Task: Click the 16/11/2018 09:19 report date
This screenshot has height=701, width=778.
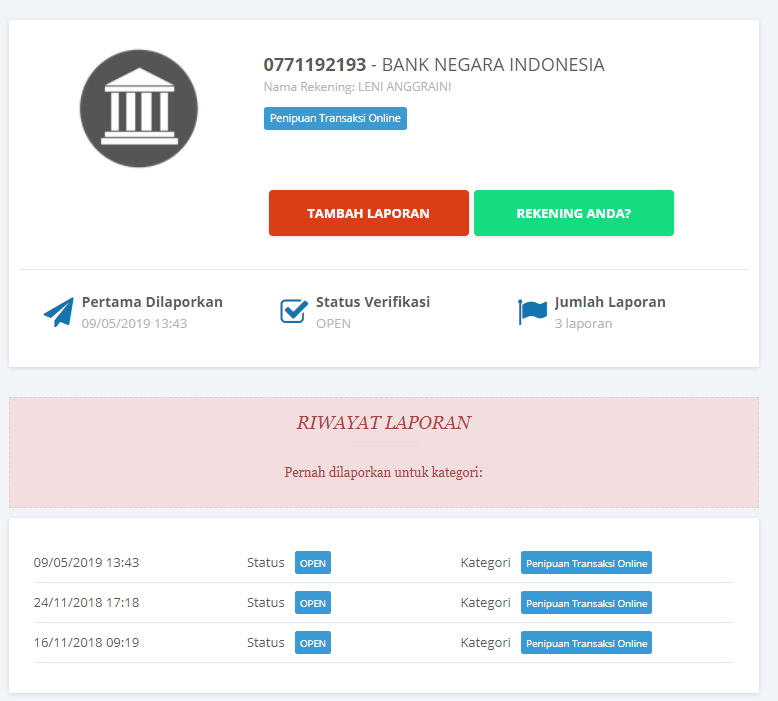Action: 86,642
